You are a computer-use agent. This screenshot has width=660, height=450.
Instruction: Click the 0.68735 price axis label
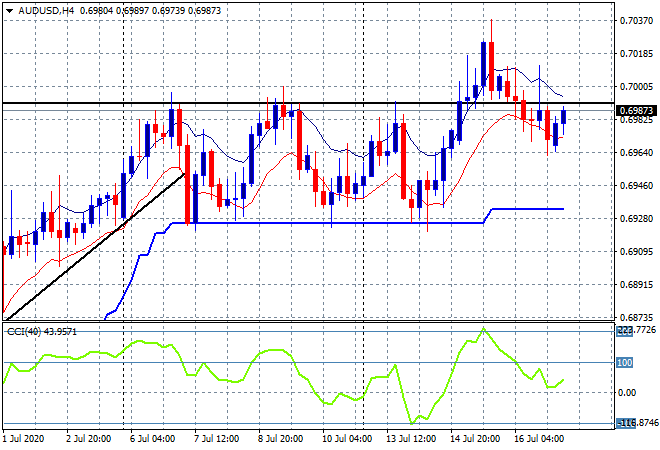(x=636, y=317)
